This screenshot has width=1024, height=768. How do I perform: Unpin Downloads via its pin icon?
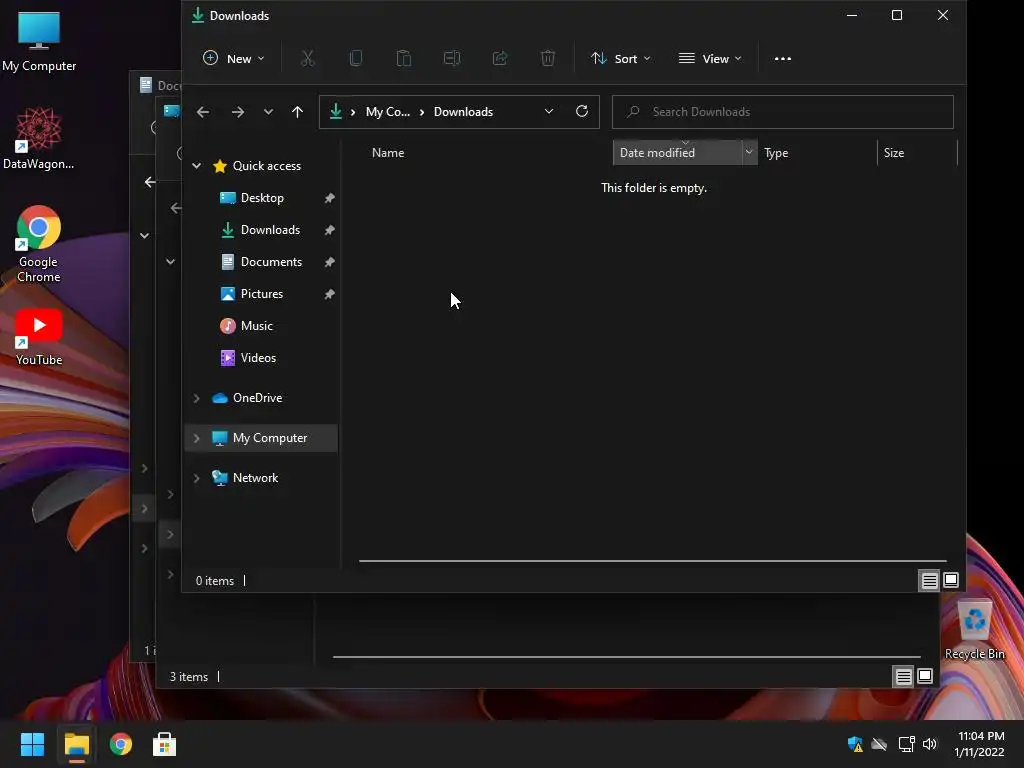(329, 230)
